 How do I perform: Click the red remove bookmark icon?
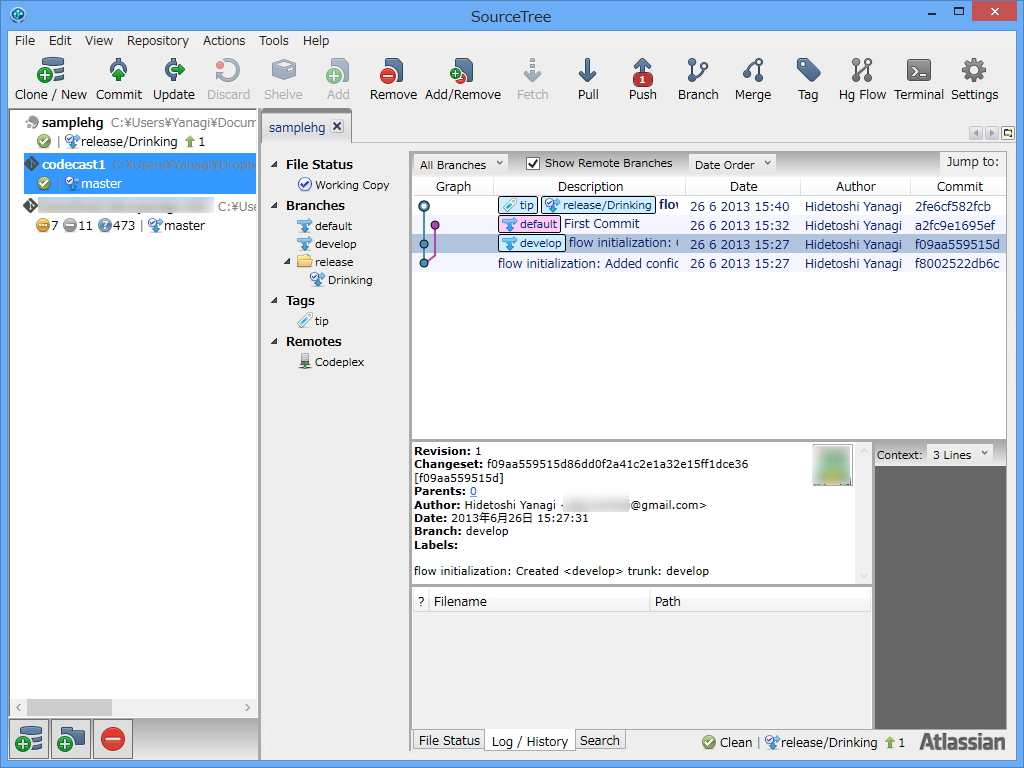113,739
